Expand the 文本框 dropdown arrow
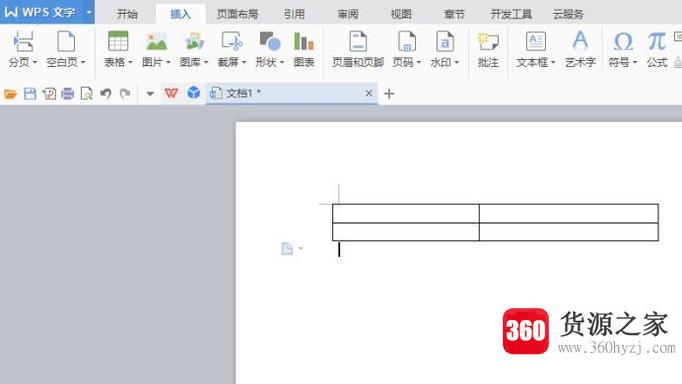 pyautogui.click(x=553, y=63)
